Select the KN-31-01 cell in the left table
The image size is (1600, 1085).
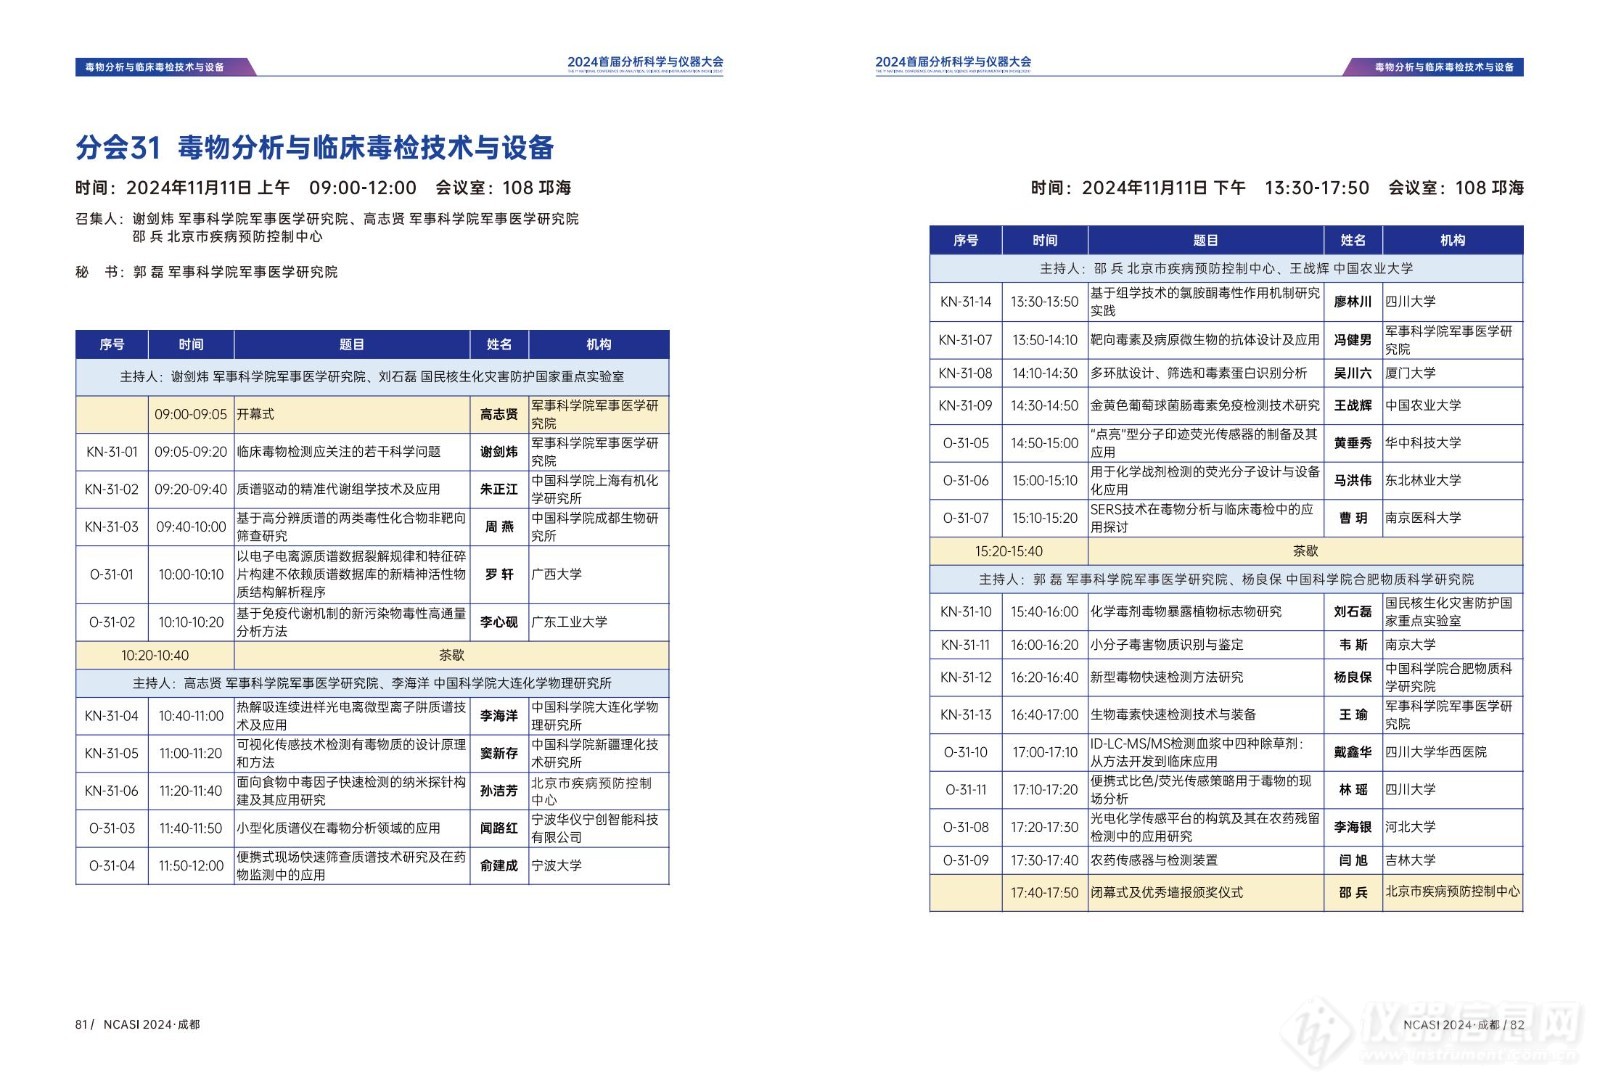[112, 452]
